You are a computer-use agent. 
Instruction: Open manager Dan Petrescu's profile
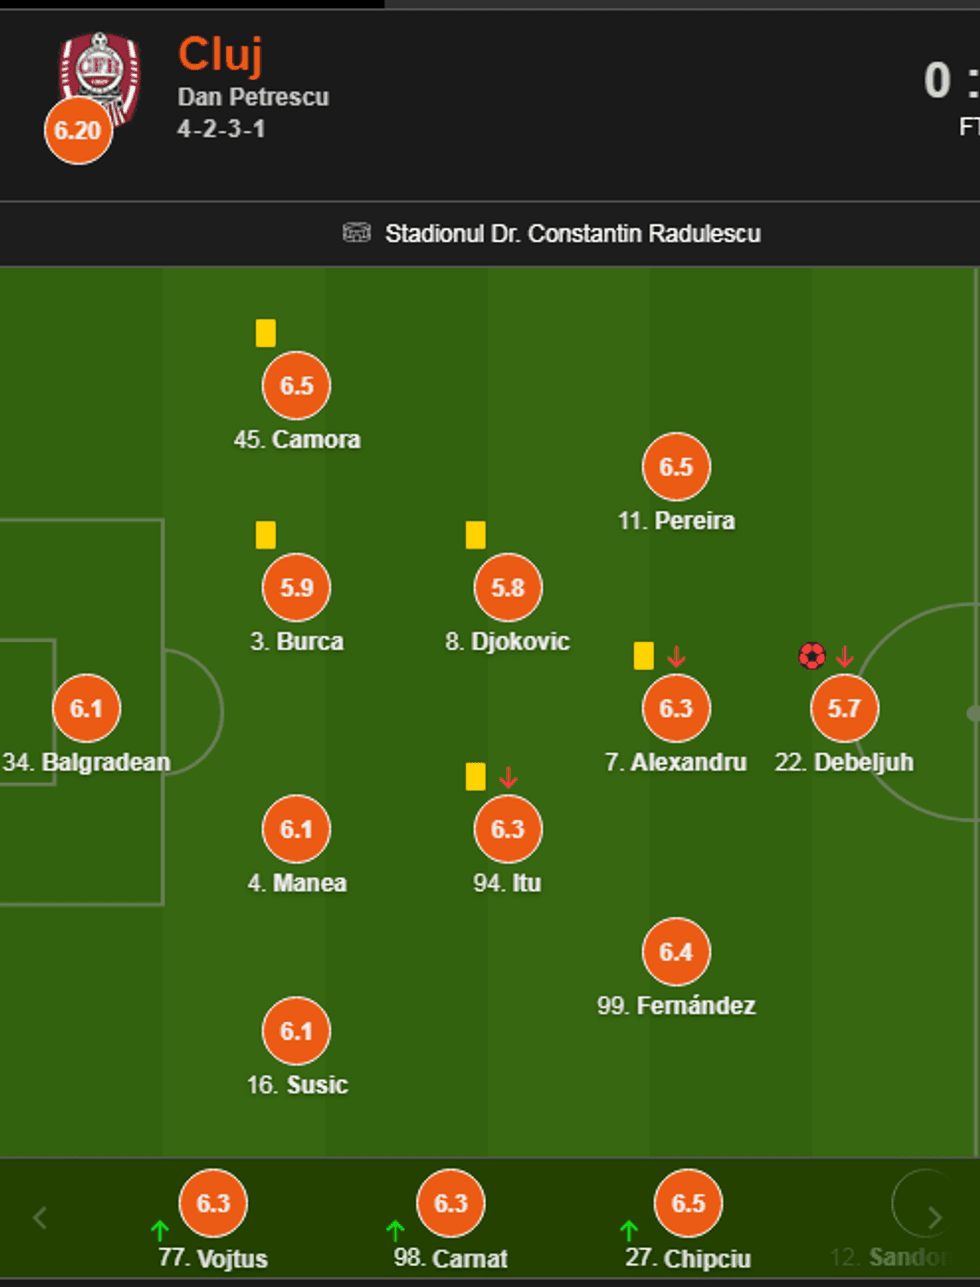click(x=253, y=97)
